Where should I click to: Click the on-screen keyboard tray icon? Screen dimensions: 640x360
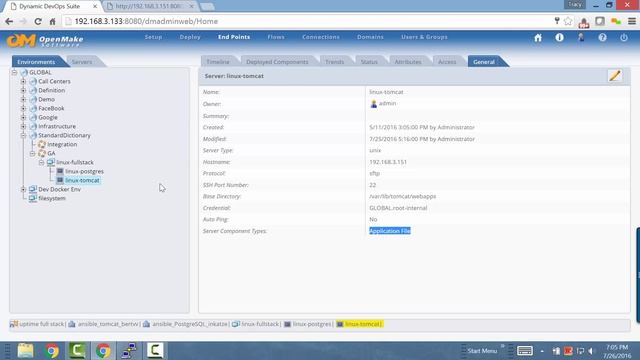pos(524,351)
